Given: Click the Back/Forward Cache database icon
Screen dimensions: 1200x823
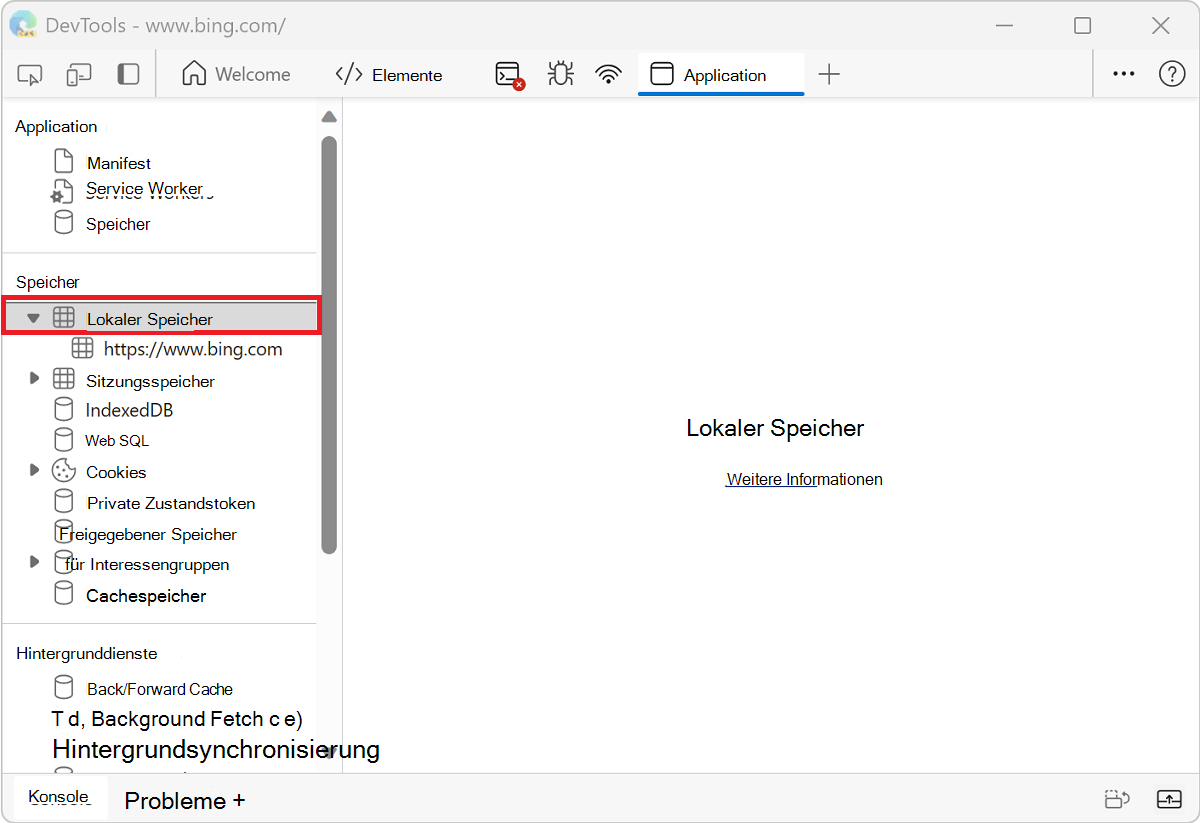Looking at the screenshot, I should [63, 687].
